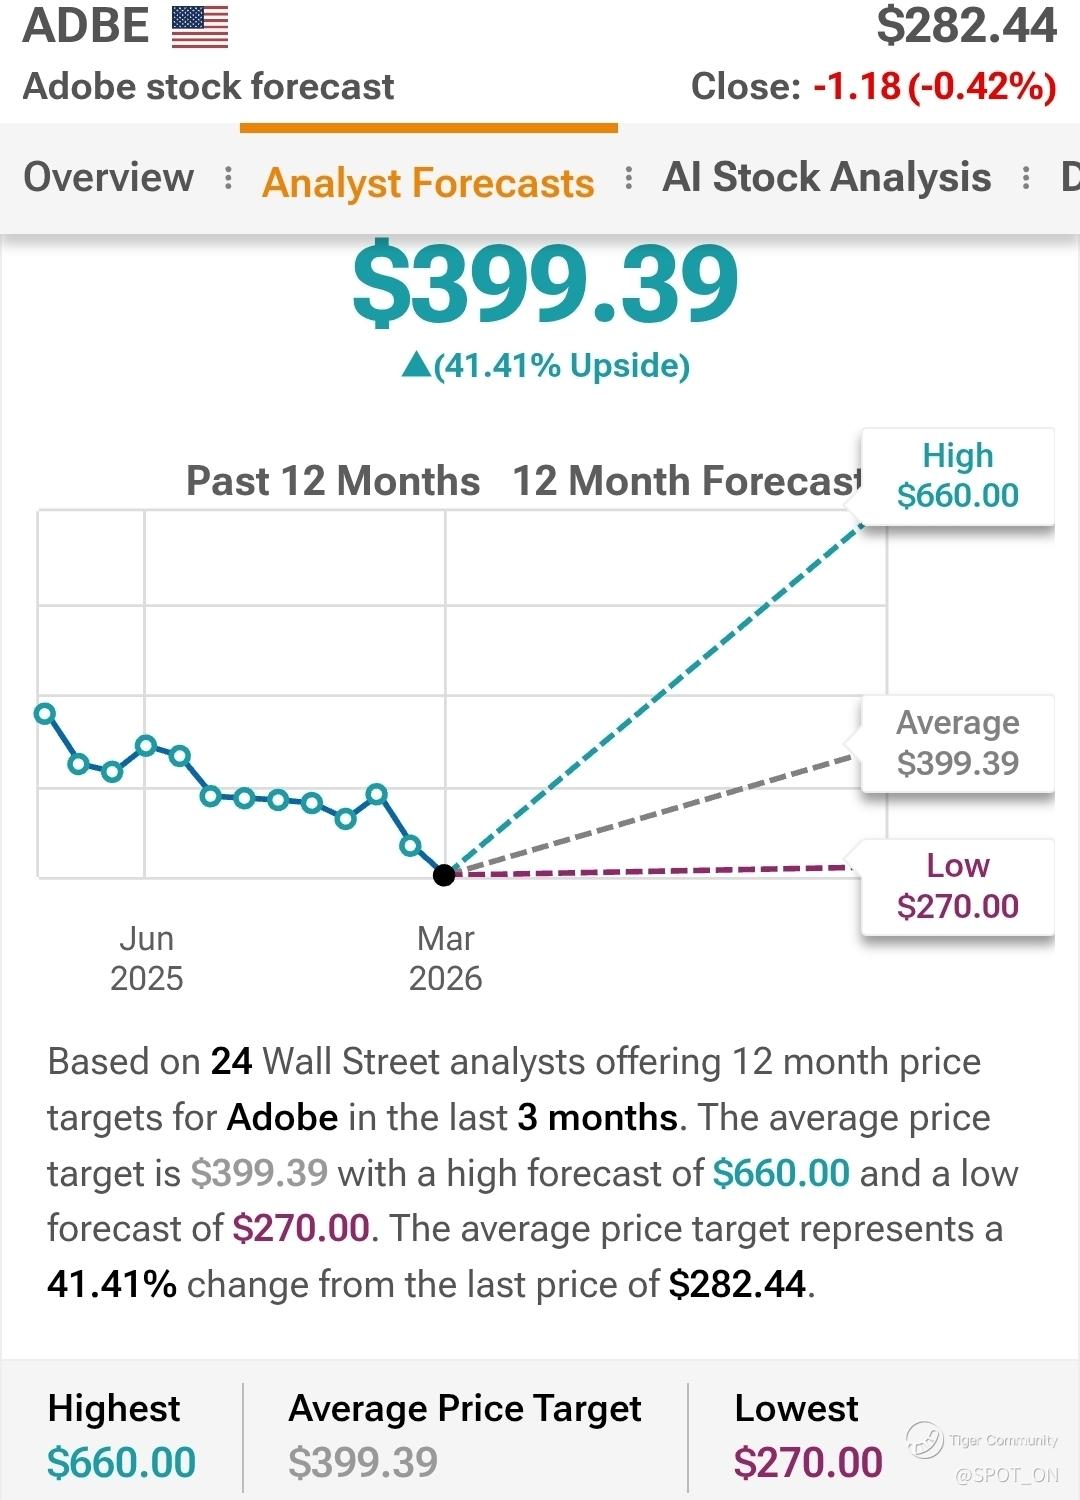Click the Tiger Community logo icon
This screenshot has height=1500, width=1080.
click(924, 1440)
